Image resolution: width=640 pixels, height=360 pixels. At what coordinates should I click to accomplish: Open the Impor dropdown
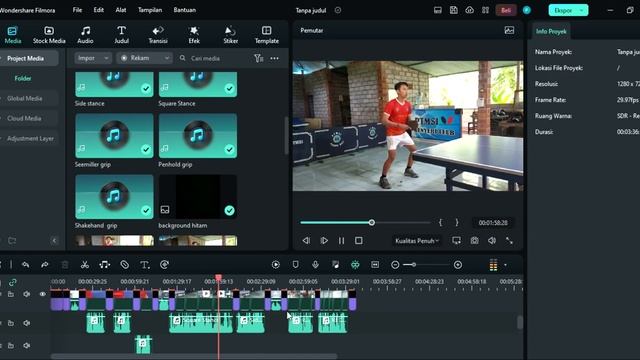(x=93, y=58)
